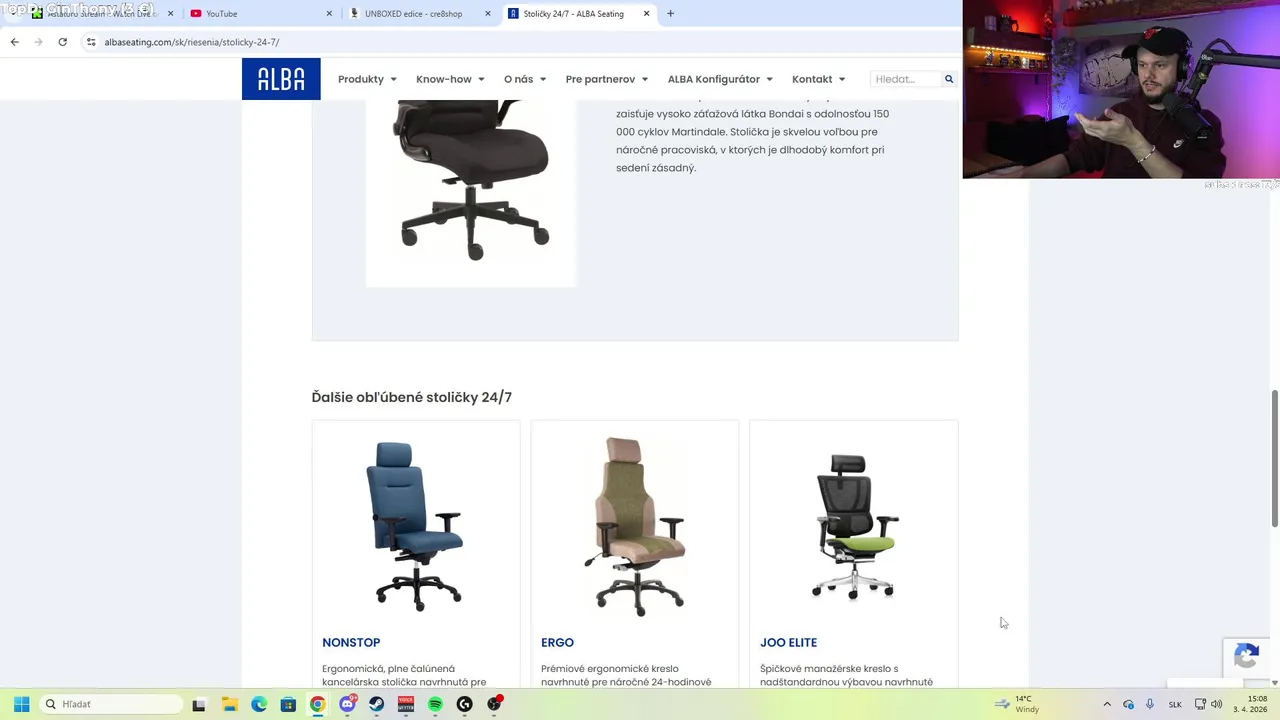Click the blue NONSTOP chair image
Screen dimensions: 1280x720
(416, 526)
